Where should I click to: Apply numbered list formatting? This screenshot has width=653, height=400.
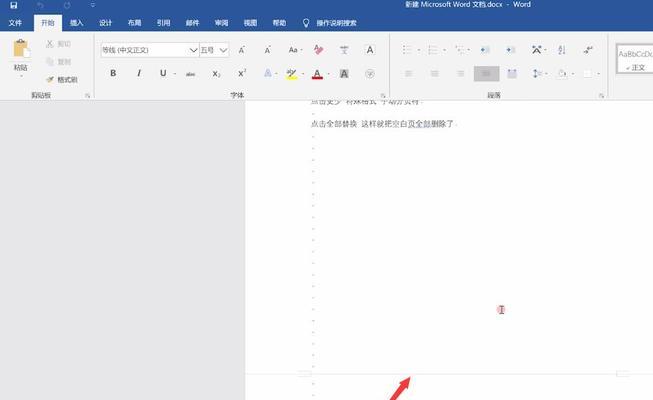coord(433,50)
